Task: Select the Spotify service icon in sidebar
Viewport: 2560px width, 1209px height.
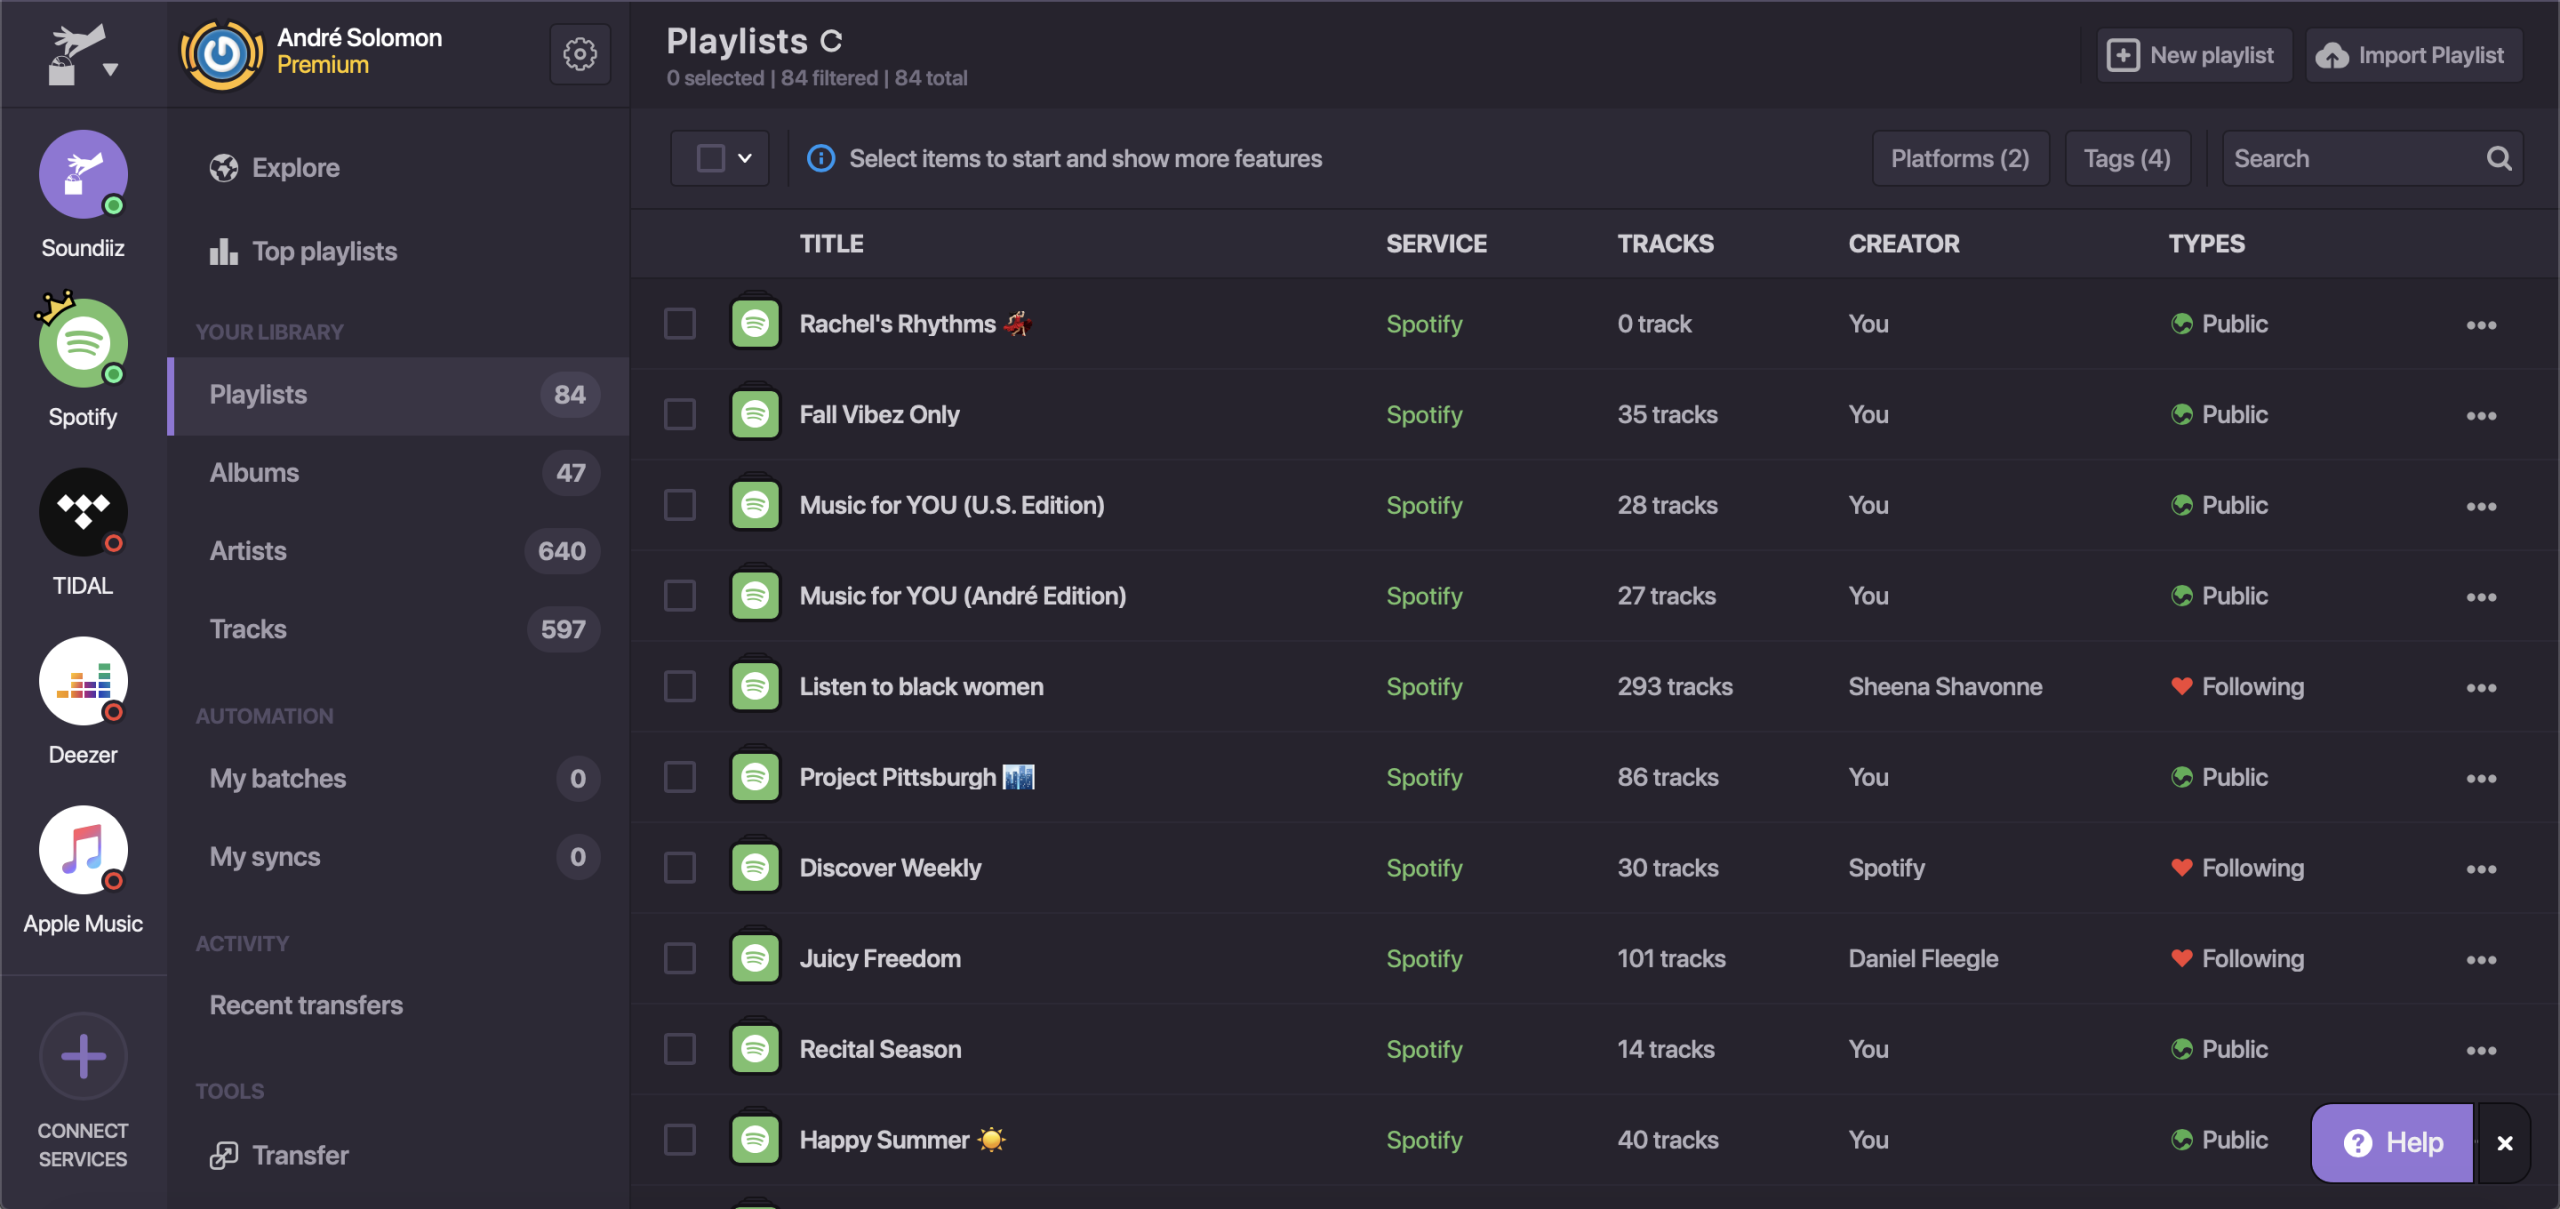Action: 83,343
